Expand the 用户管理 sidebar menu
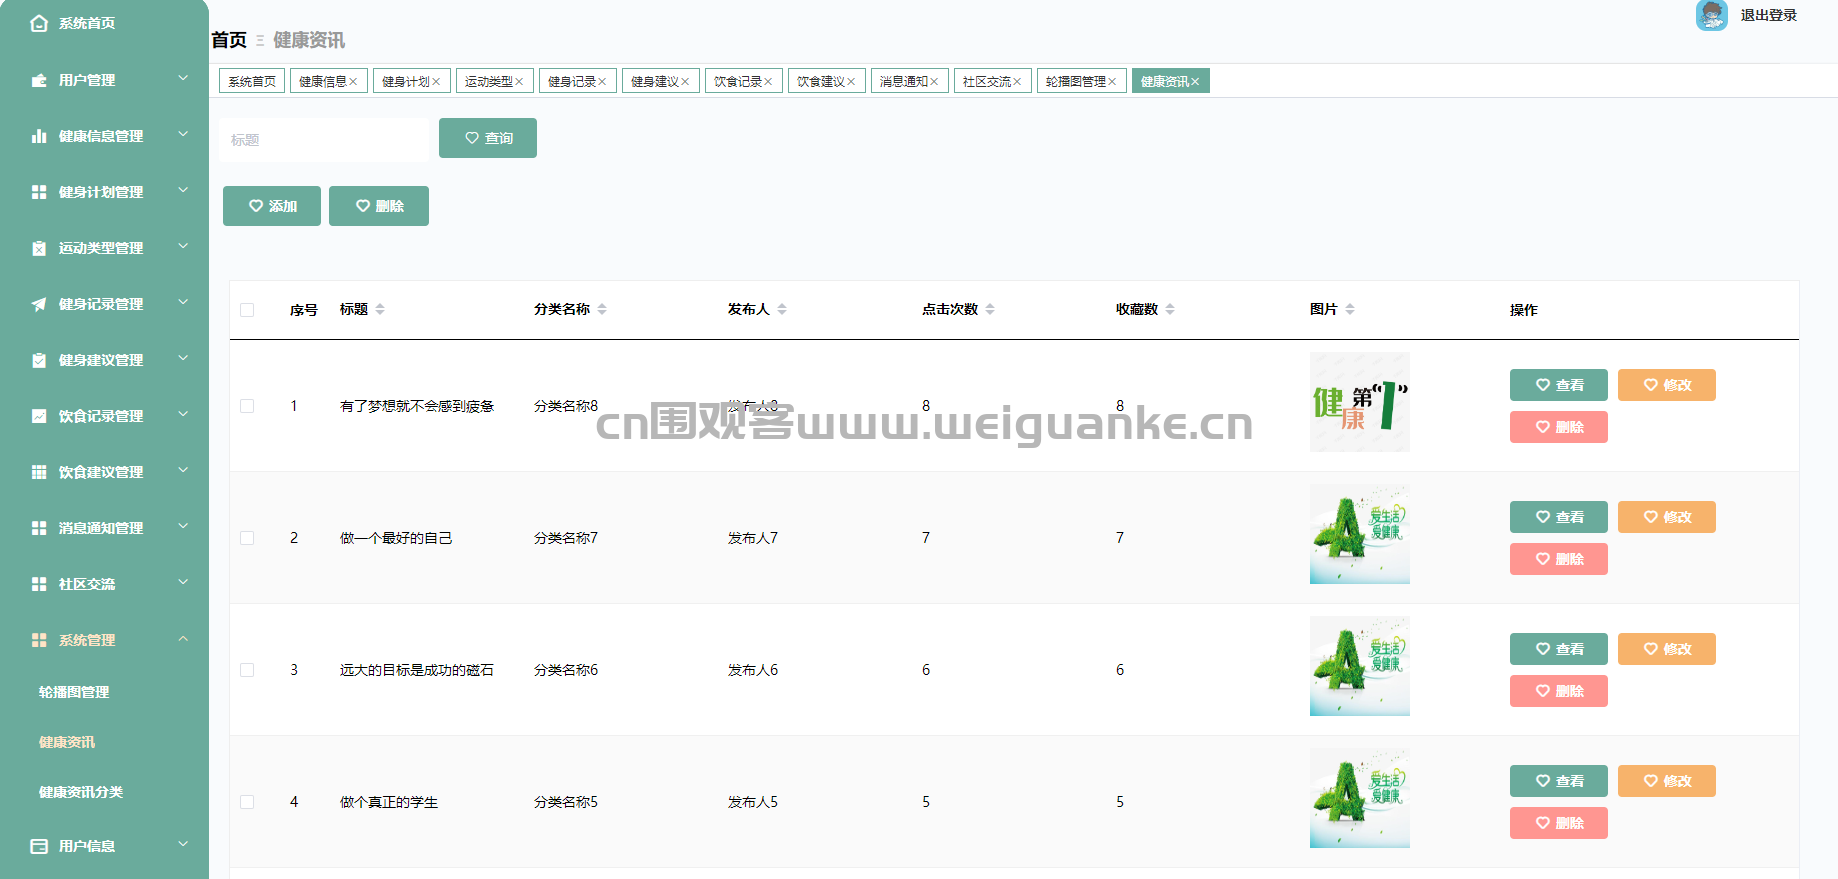This screenshot has width=1838, height=879. [x=183, y=79]
